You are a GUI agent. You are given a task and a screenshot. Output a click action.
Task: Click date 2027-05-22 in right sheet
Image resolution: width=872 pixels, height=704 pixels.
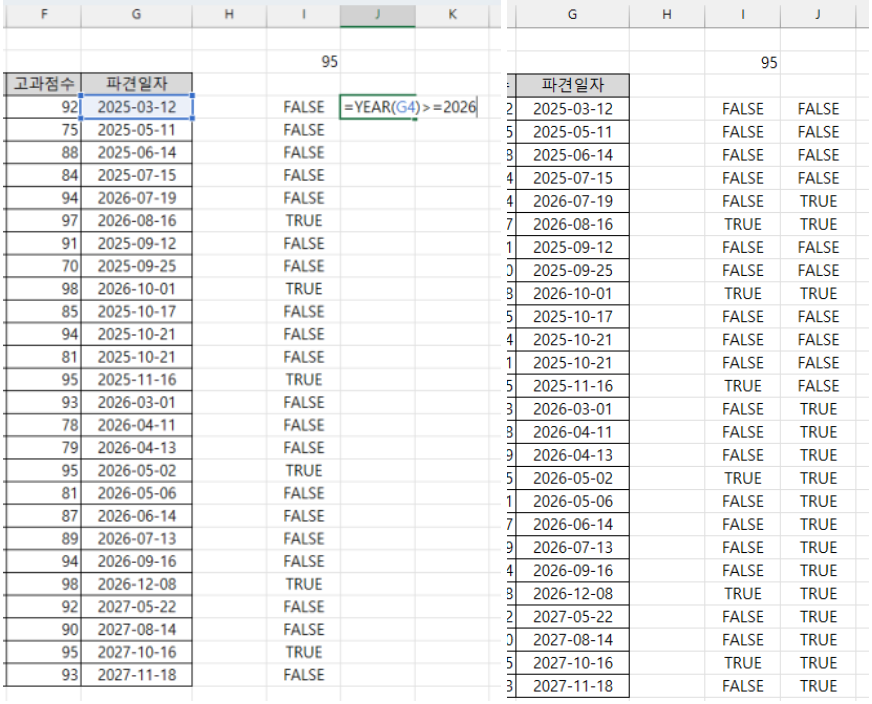[x=573, y=616]
